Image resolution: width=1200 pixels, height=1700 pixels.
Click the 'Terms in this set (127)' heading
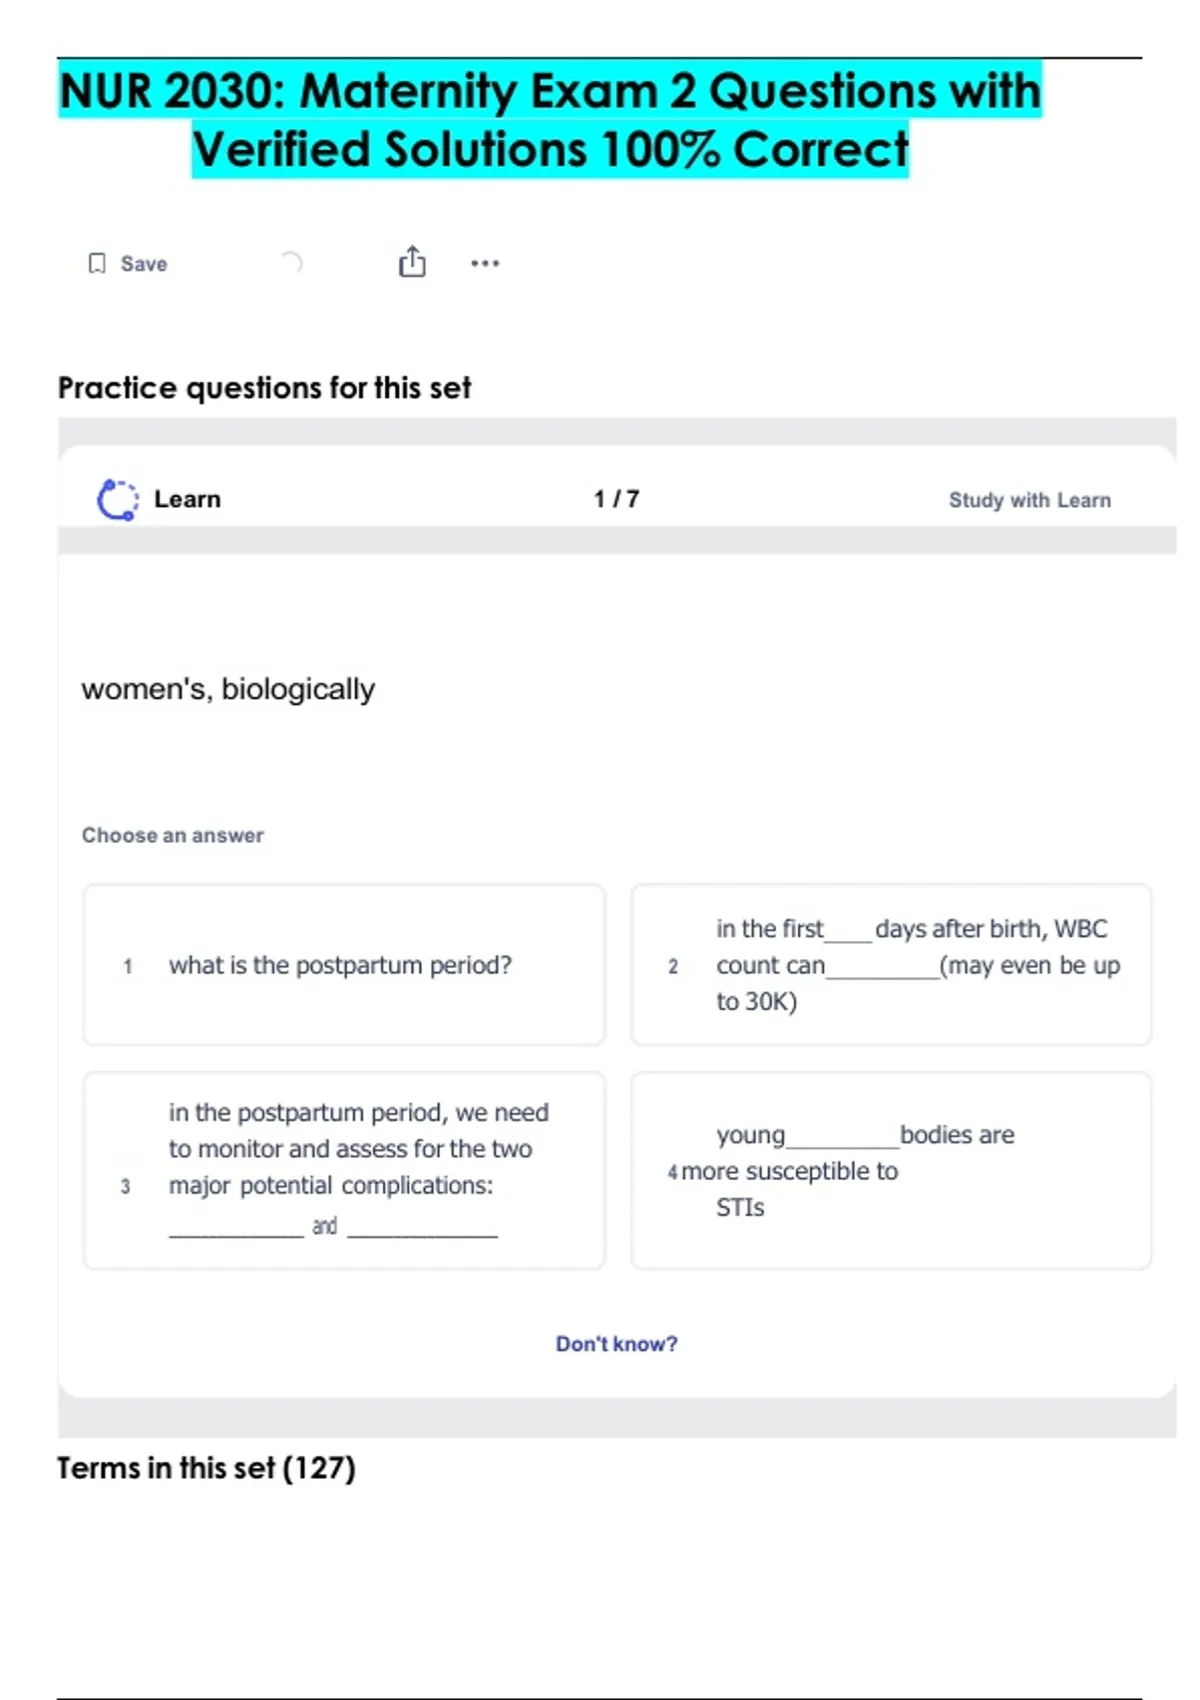point(206,1468)
